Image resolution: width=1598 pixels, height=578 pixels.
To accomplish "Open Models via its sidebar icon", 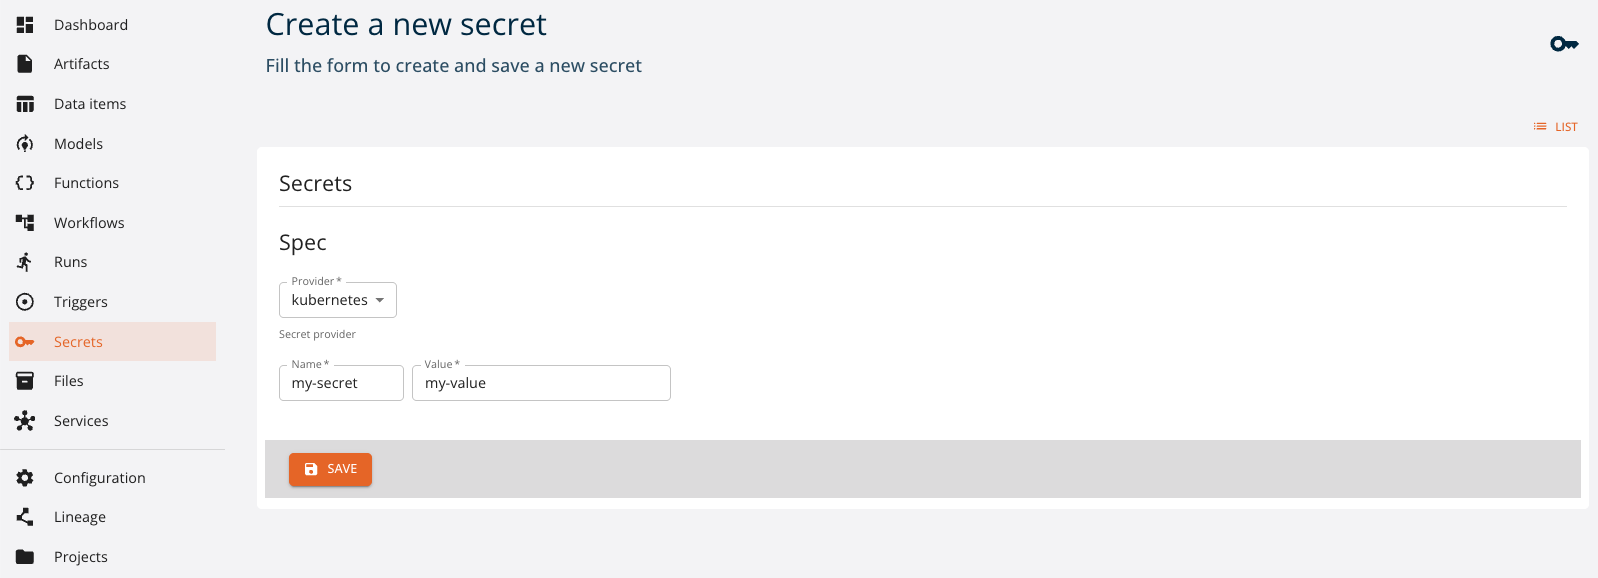I will click(25, 143).
